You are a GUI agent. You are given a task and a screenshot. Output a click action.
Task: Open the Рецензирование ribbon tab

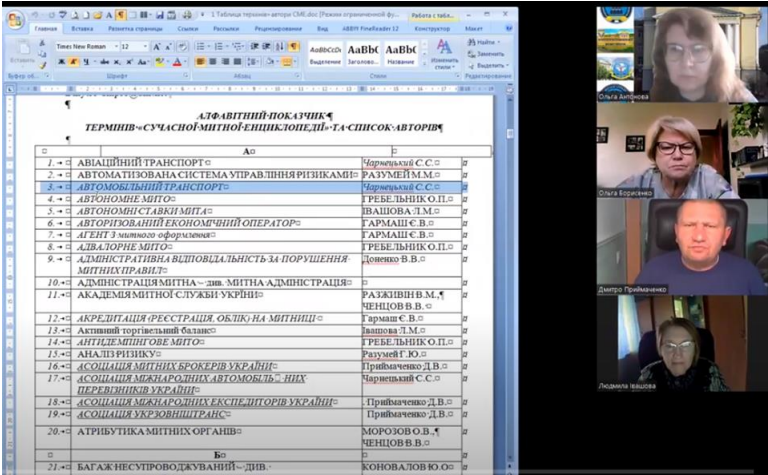point(278,28)
